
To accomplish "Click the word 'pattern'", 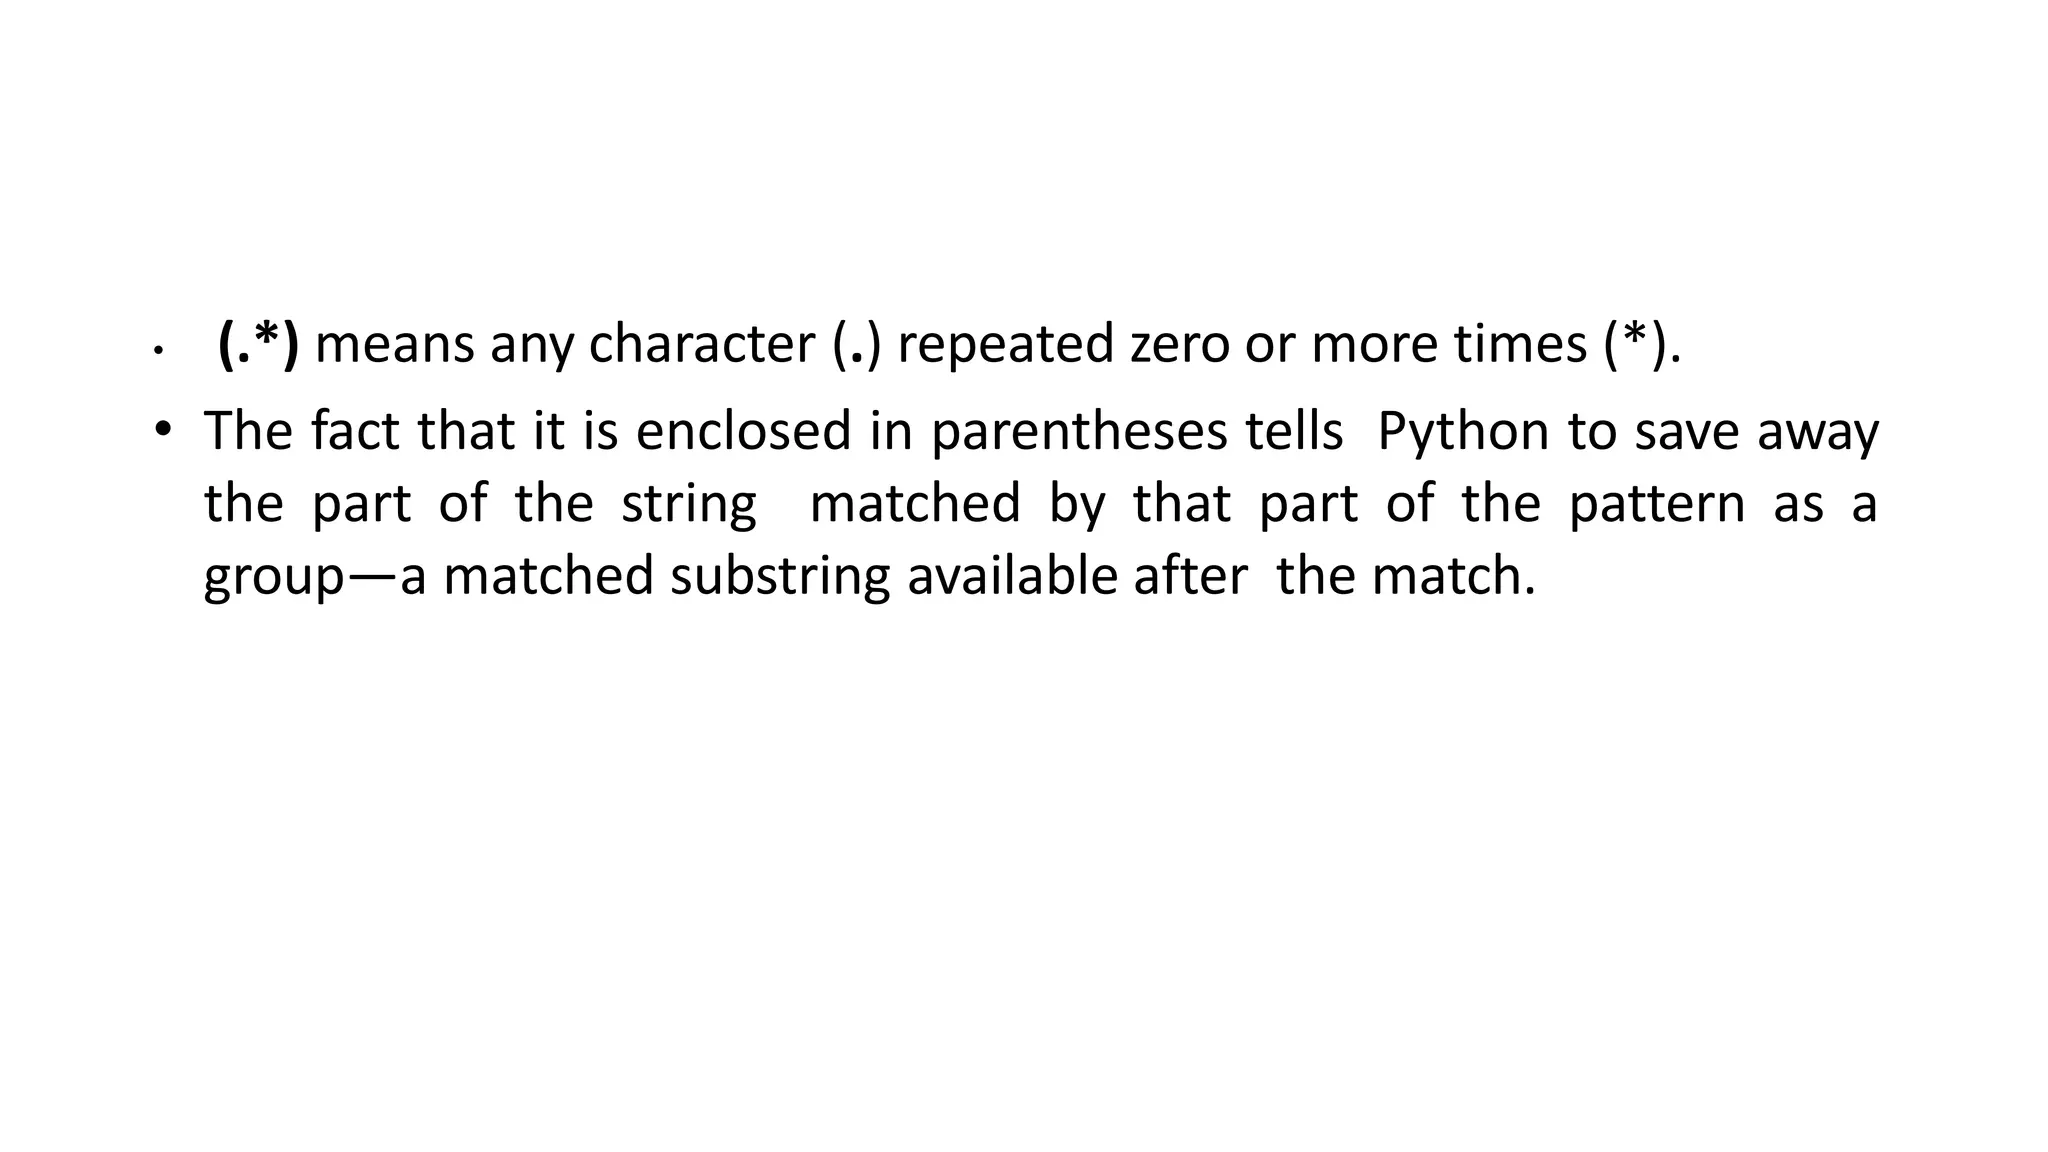I will point(1655,503).
